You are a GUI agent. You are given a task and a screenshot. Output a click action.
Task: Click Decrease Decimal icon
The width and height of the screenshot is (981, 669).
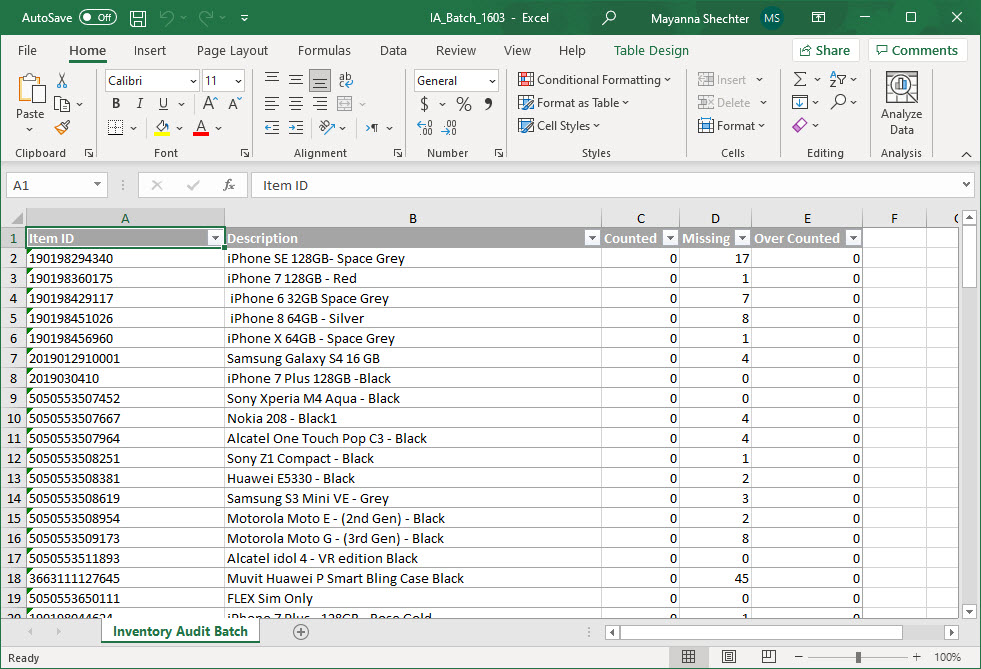point(449,128)
